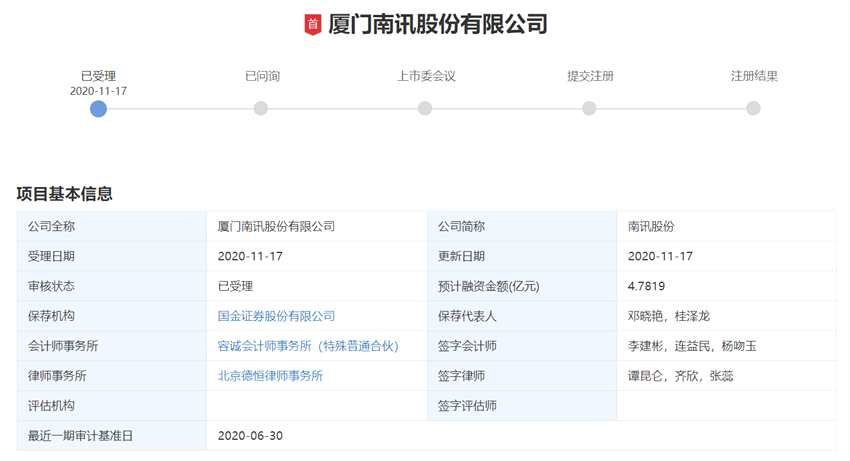
Task: Click the 保荐机构 label cell
Action: pyautogui.click(x=112, y=316)
